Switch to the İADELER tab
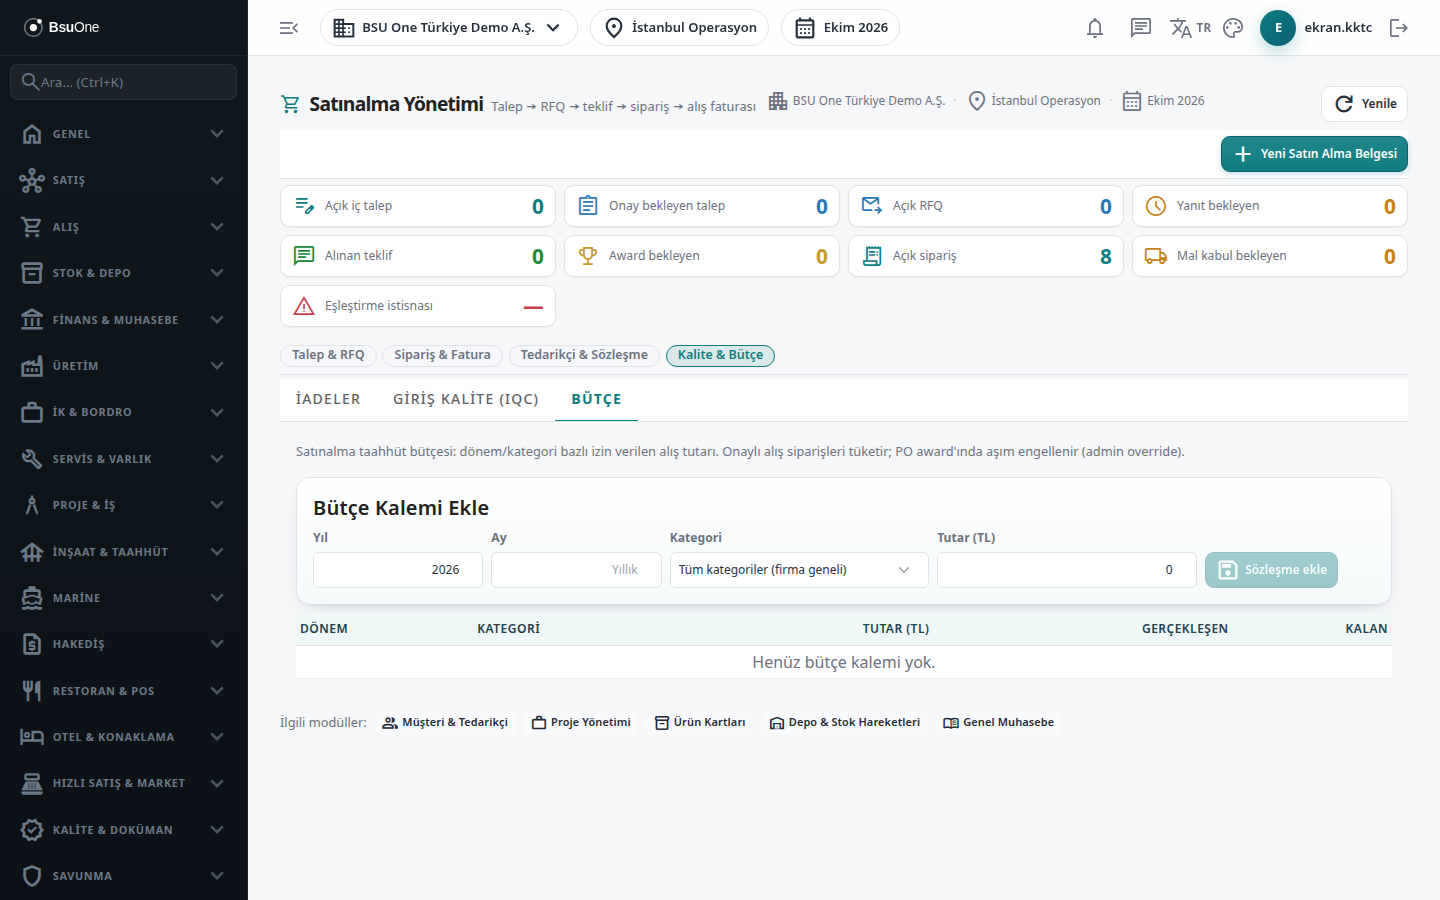The height and width of the screenshot is (900, 1440). click(x=328, y=399)
